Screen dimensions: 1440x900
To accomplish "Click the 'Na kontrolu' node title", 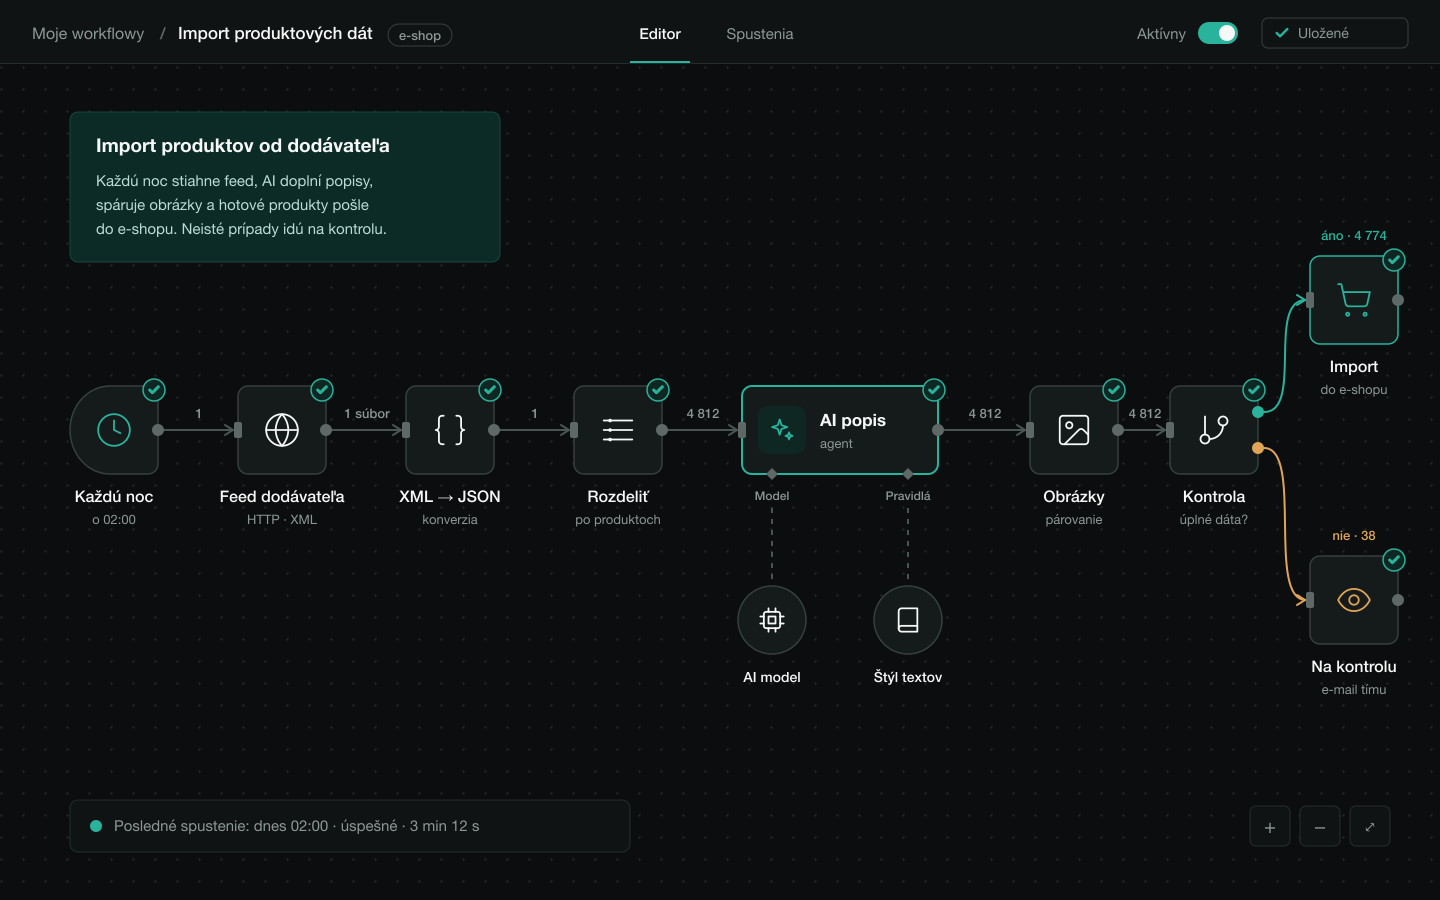I will pyautogui.click(x=1354, y=667).
